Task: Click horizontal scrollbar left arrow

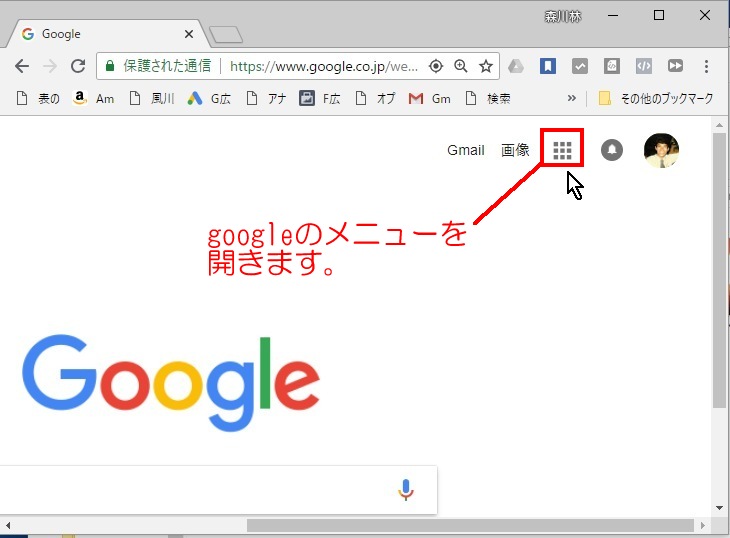Action: [x=8, y=525]
